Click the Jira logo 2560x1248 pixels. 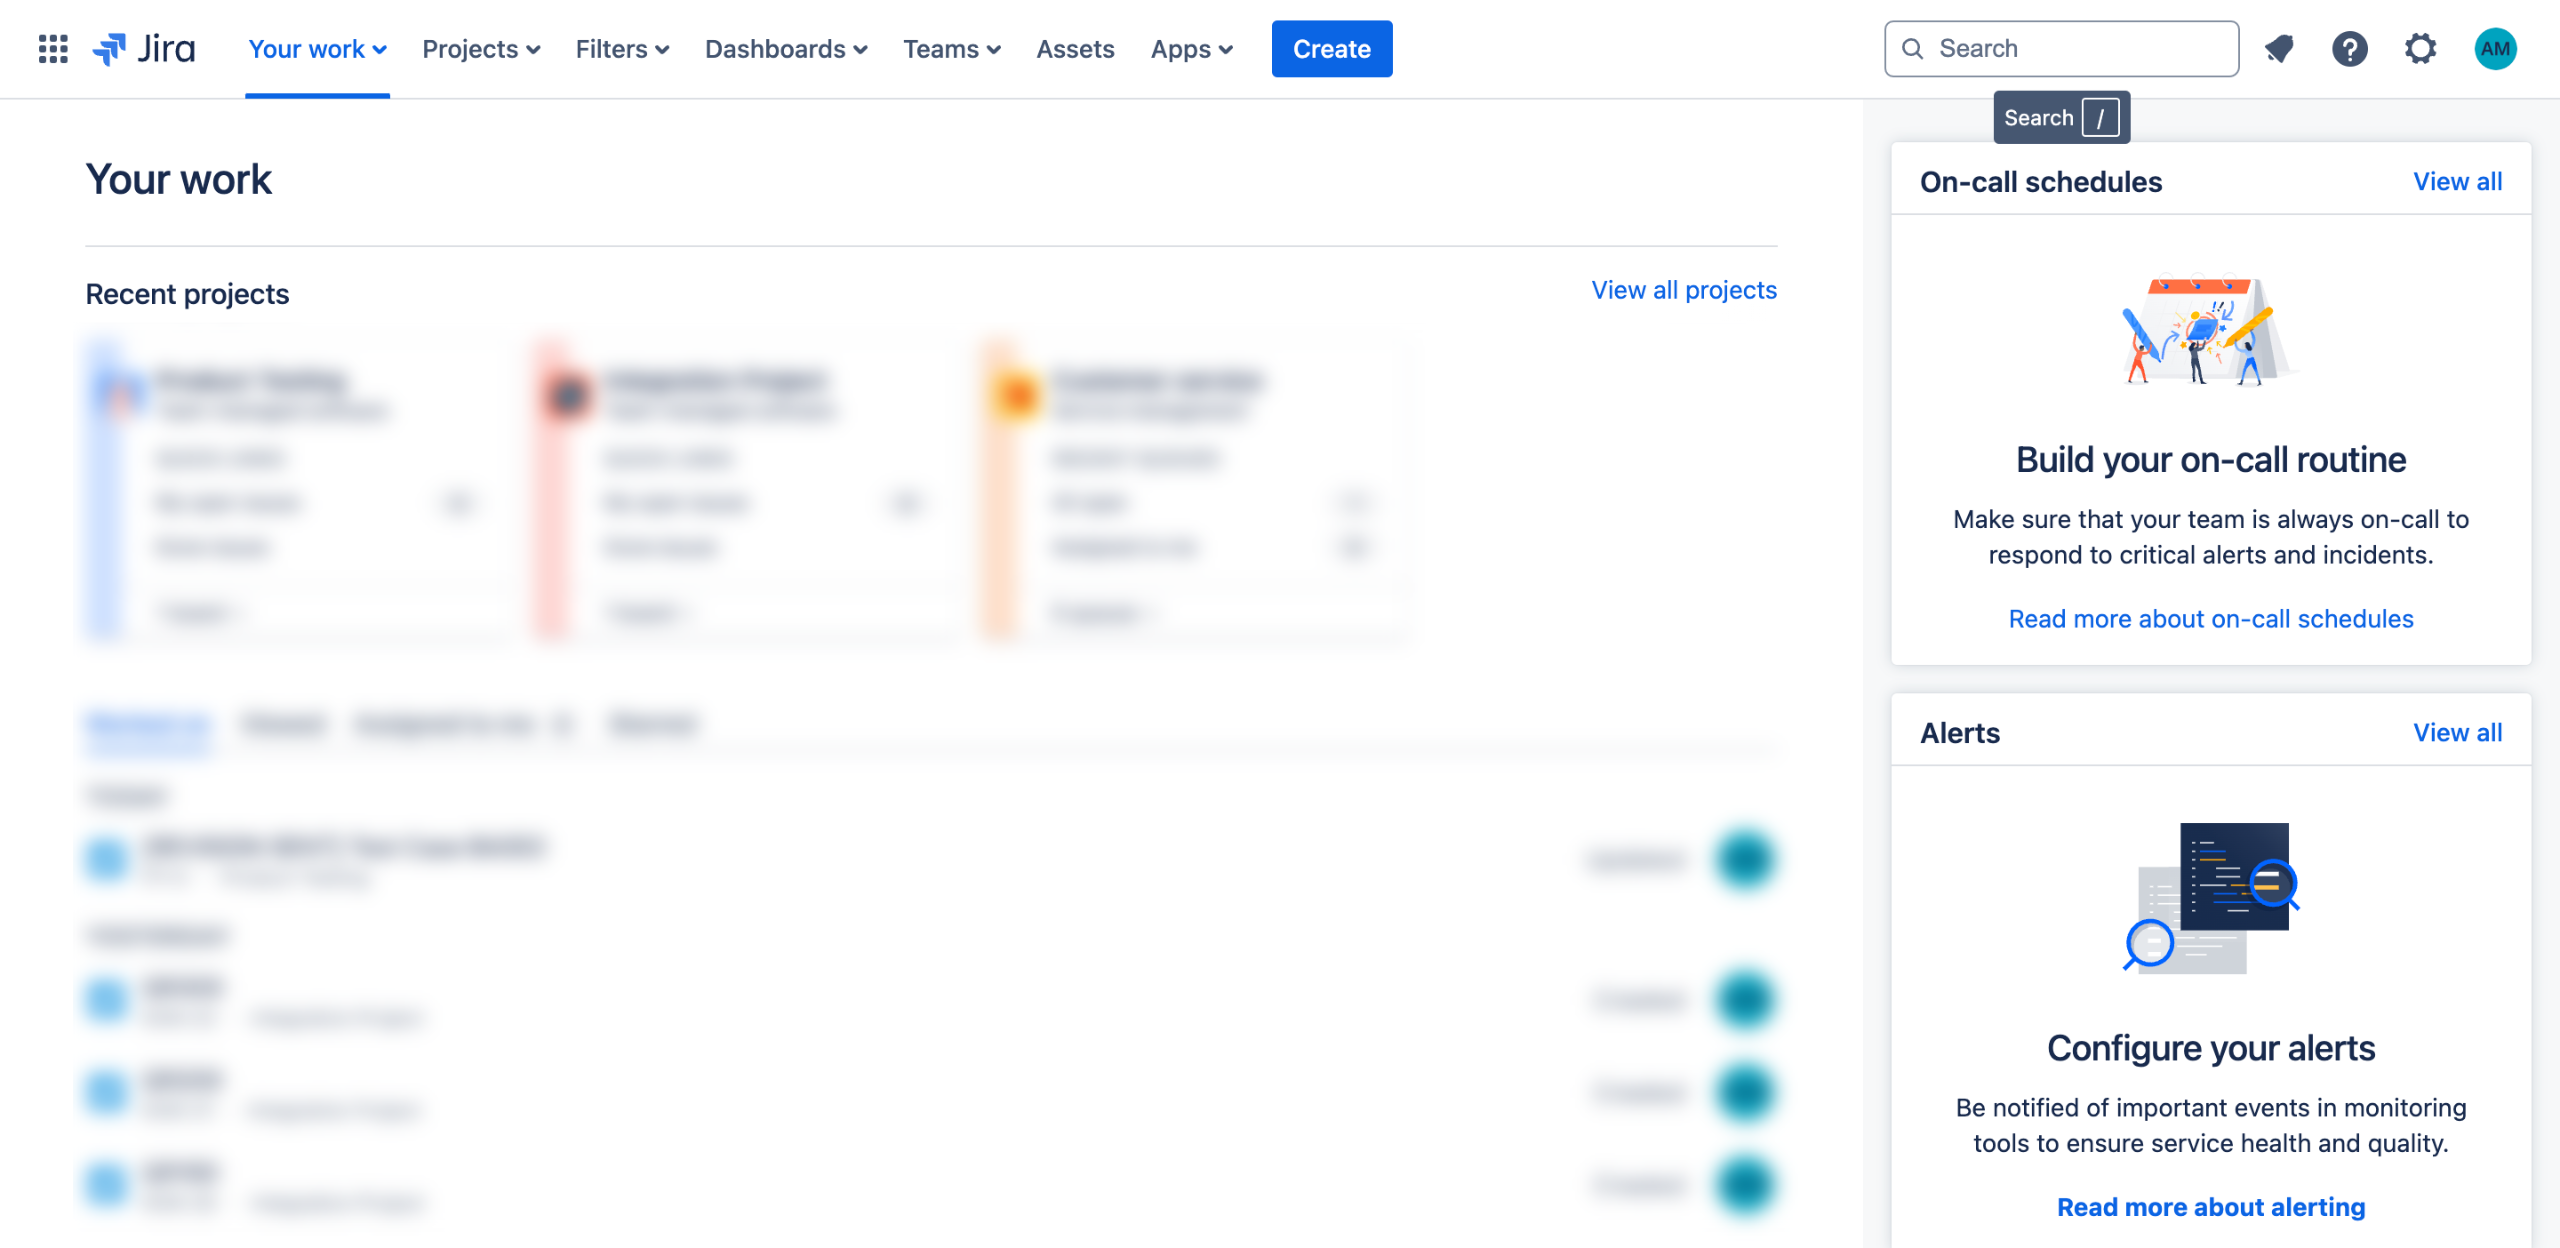pyautogui.click(x=145, y=49)
